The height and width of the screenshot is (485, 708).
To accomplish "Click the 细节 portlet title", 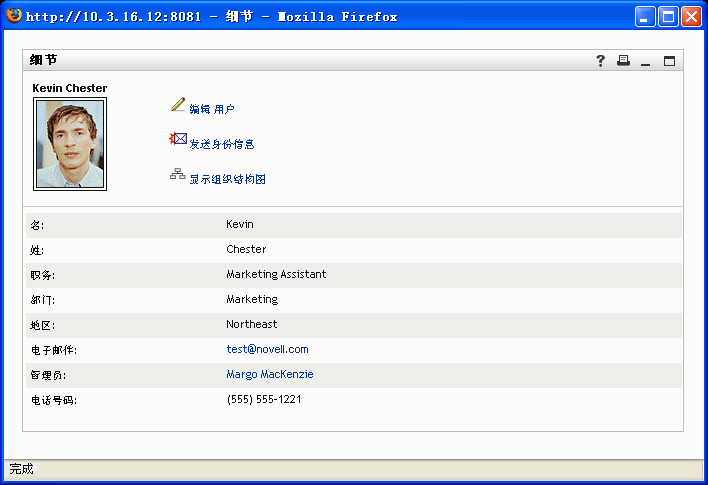I will (43, 60).
